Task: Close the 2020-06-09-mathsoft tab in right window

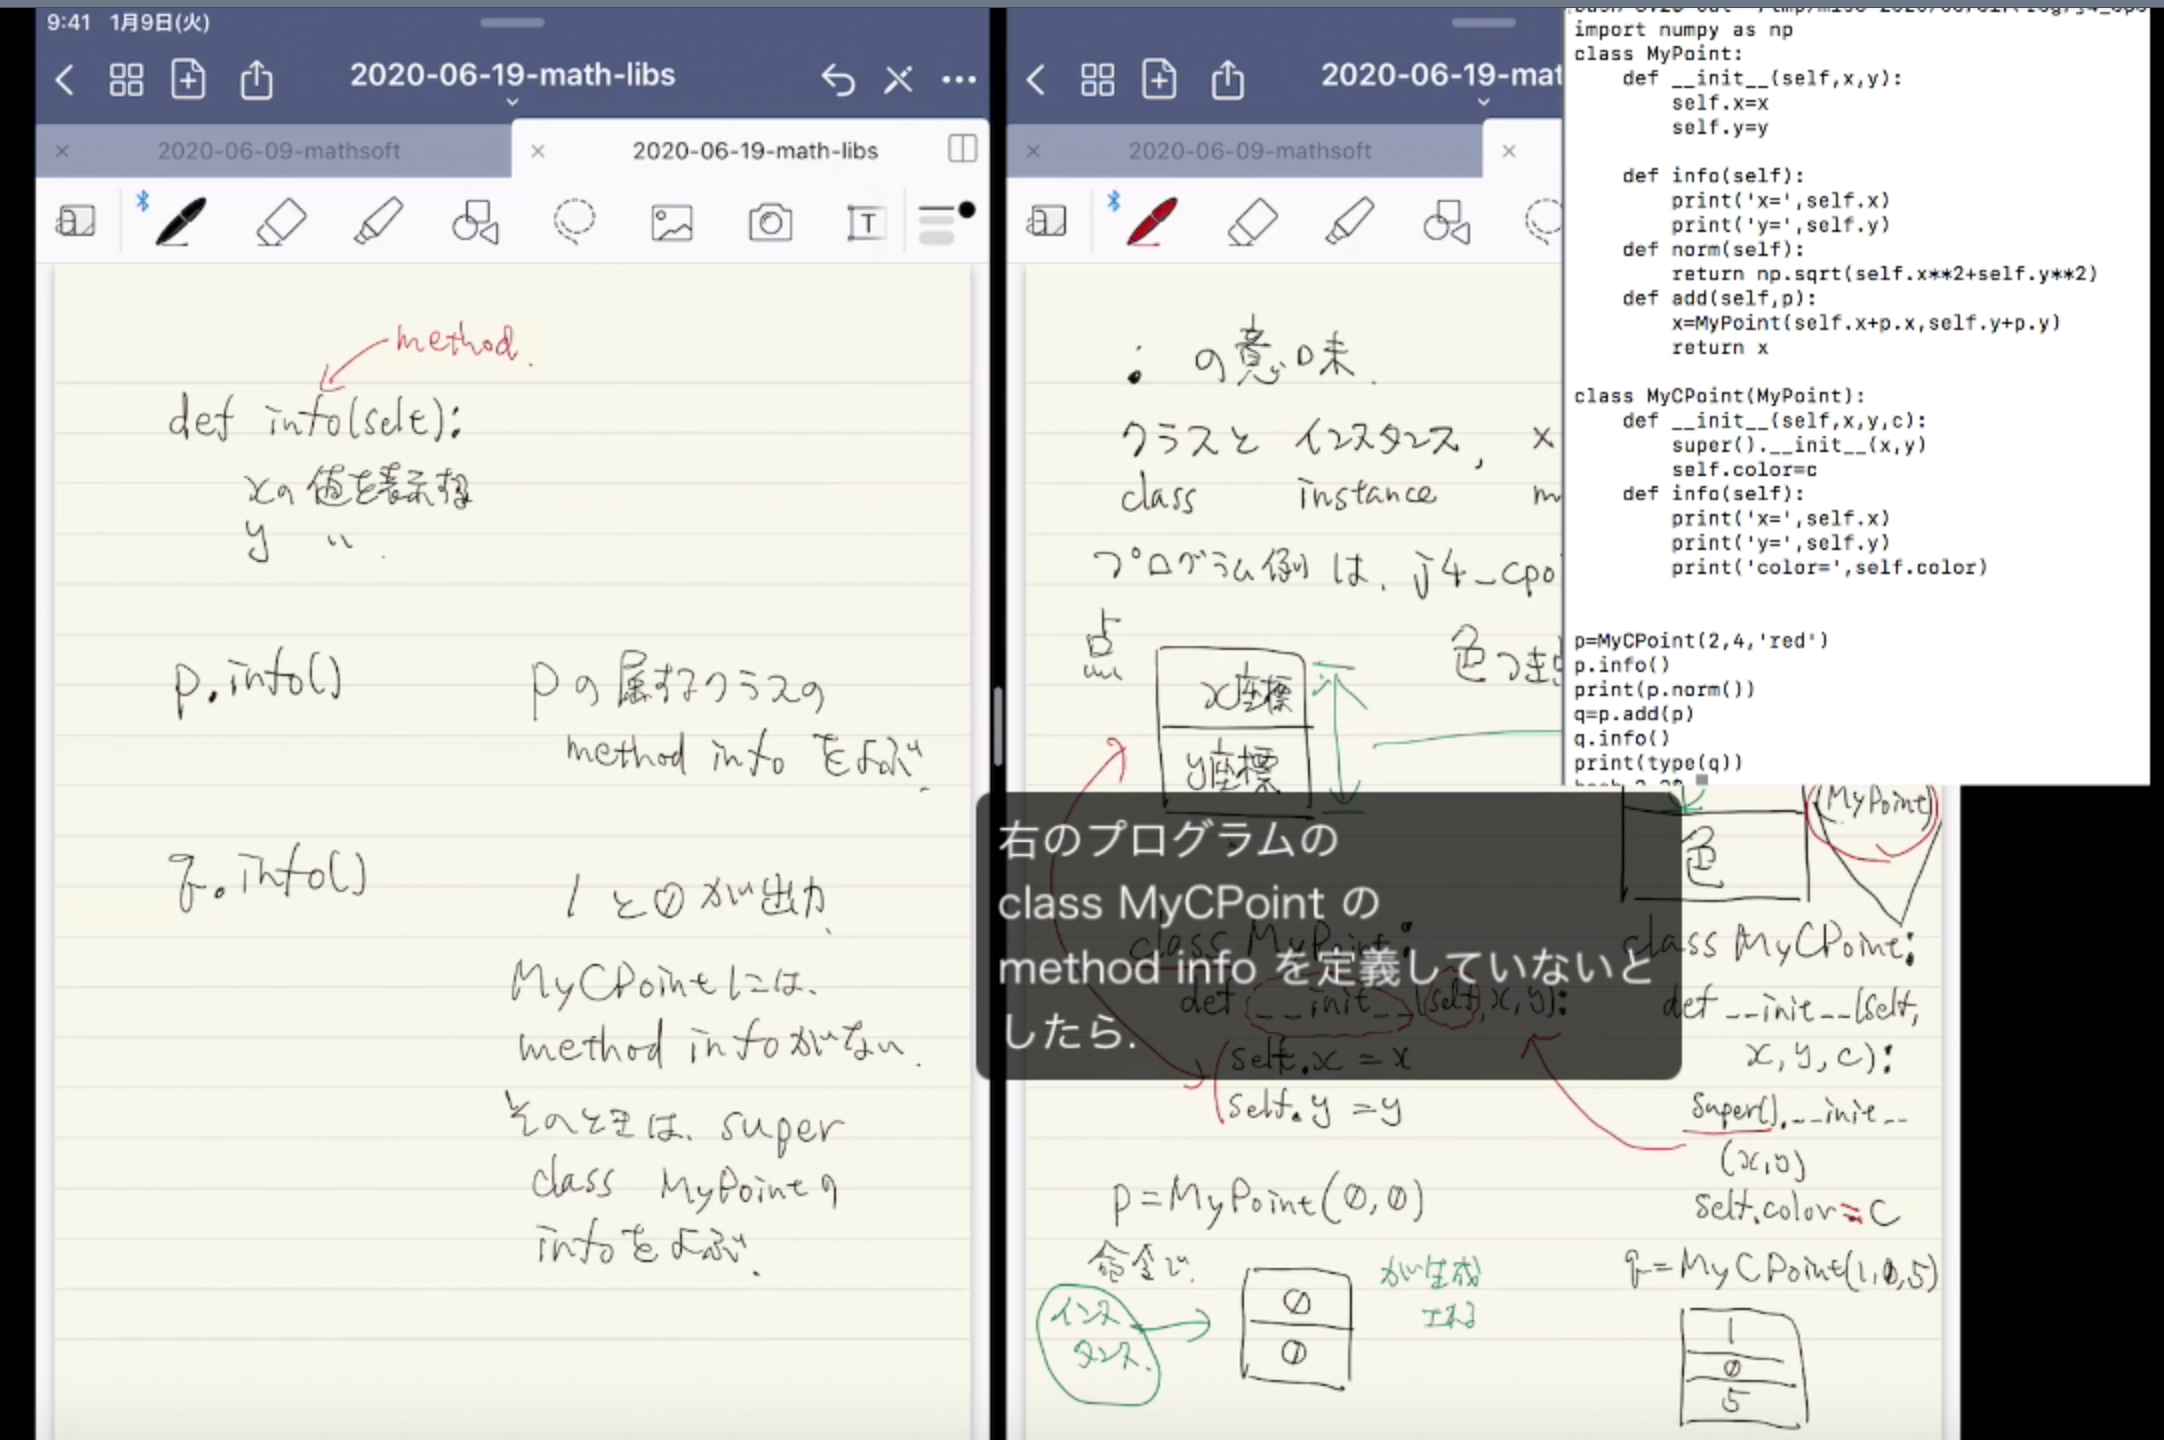Action: [x=1033, y=151]
